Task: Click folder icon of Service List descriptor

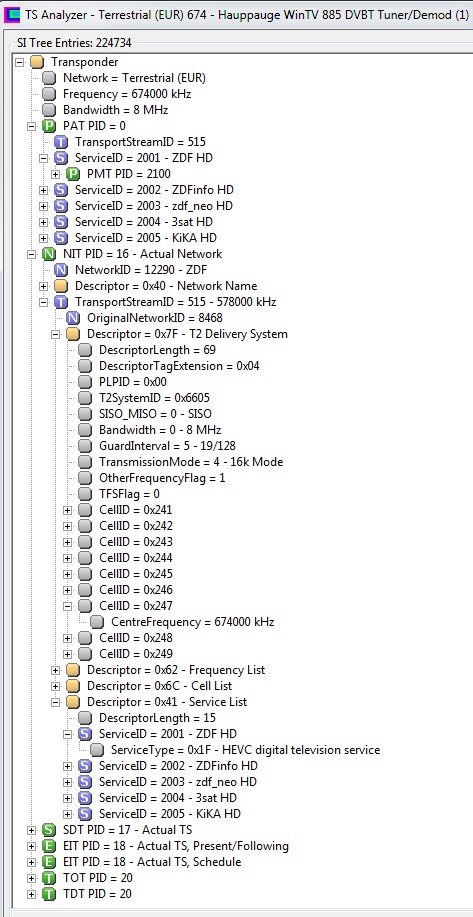Action: pyautogui.click(x=73, y=702)
